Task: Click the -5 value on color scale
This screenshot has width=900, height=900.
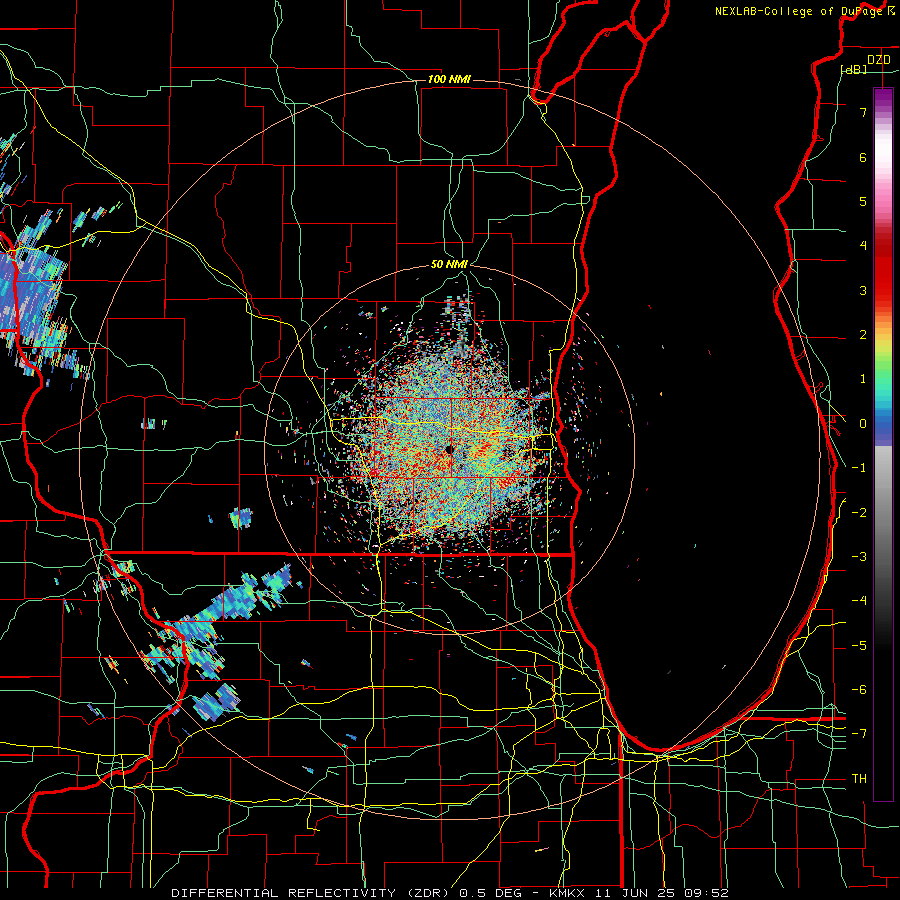Action: [859, 646]
